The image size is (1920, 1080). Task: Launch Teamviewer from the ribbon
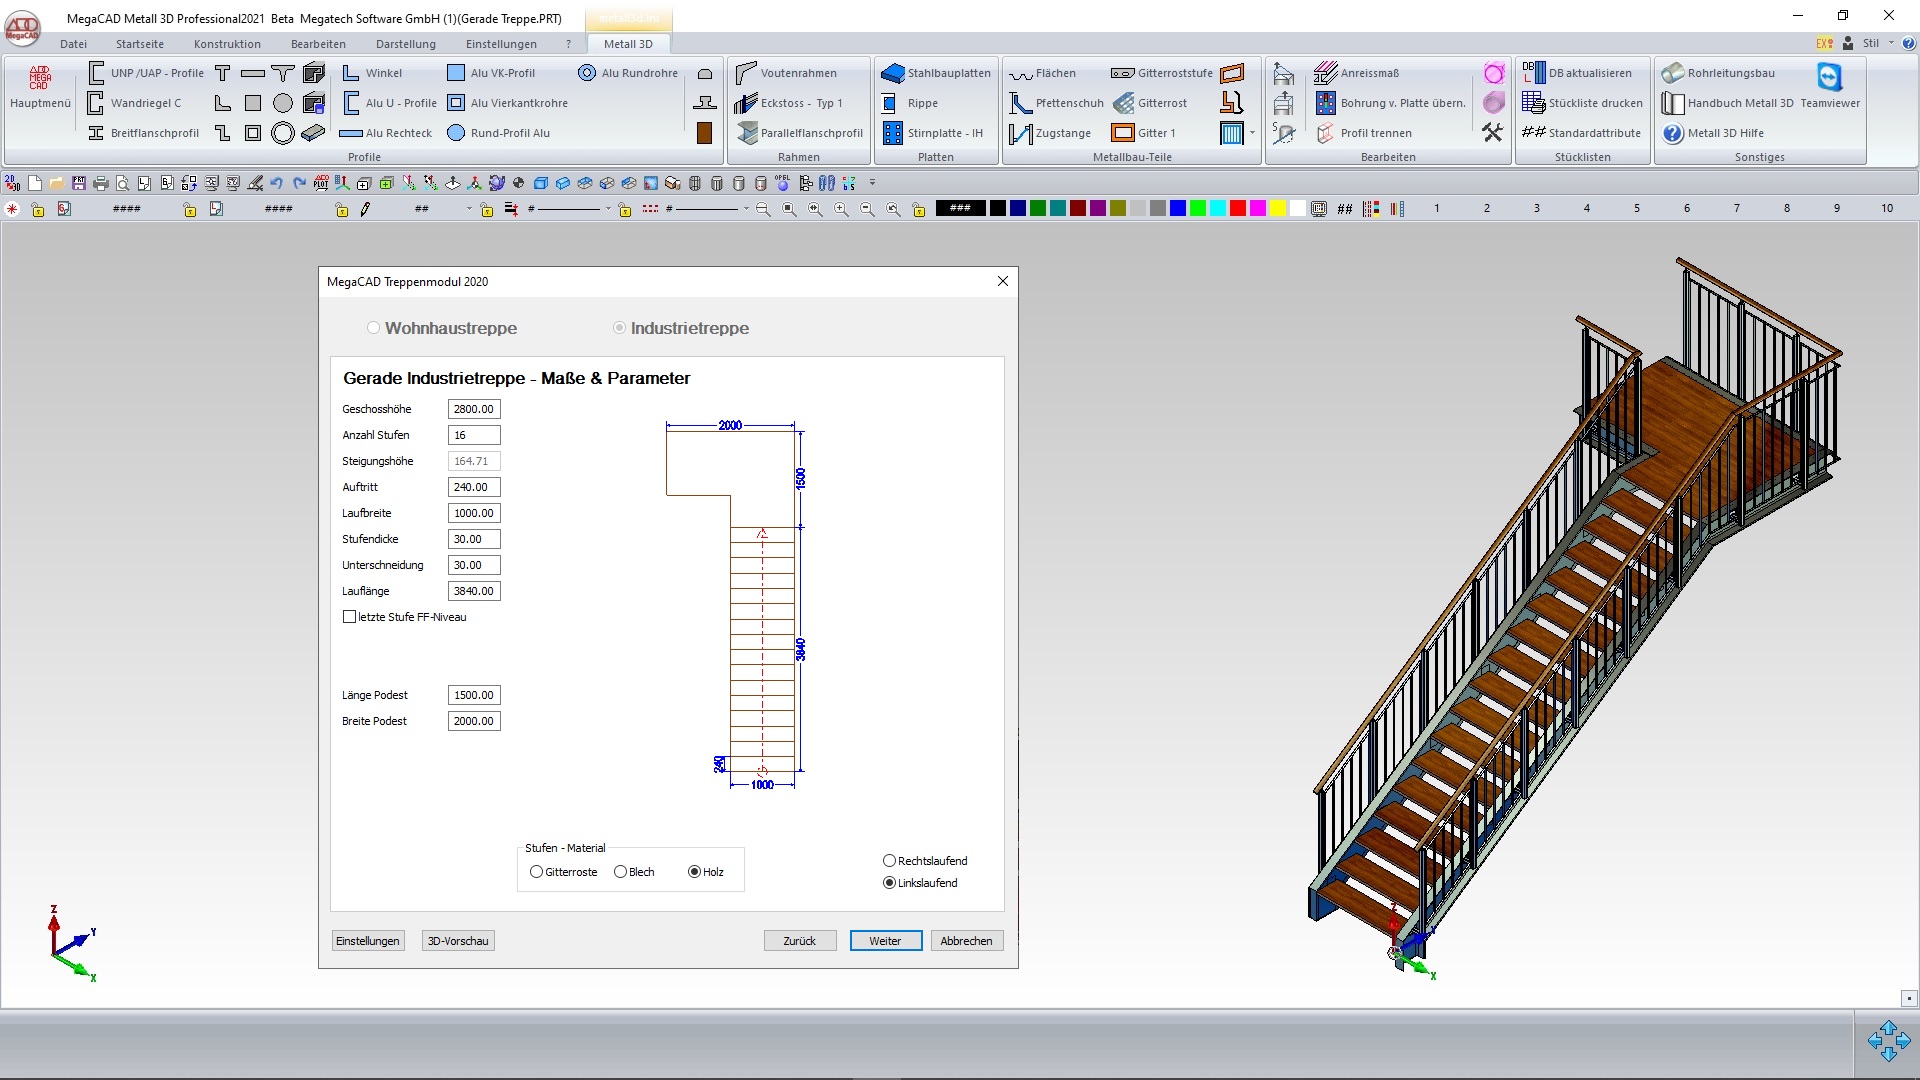pos(1829,78)
